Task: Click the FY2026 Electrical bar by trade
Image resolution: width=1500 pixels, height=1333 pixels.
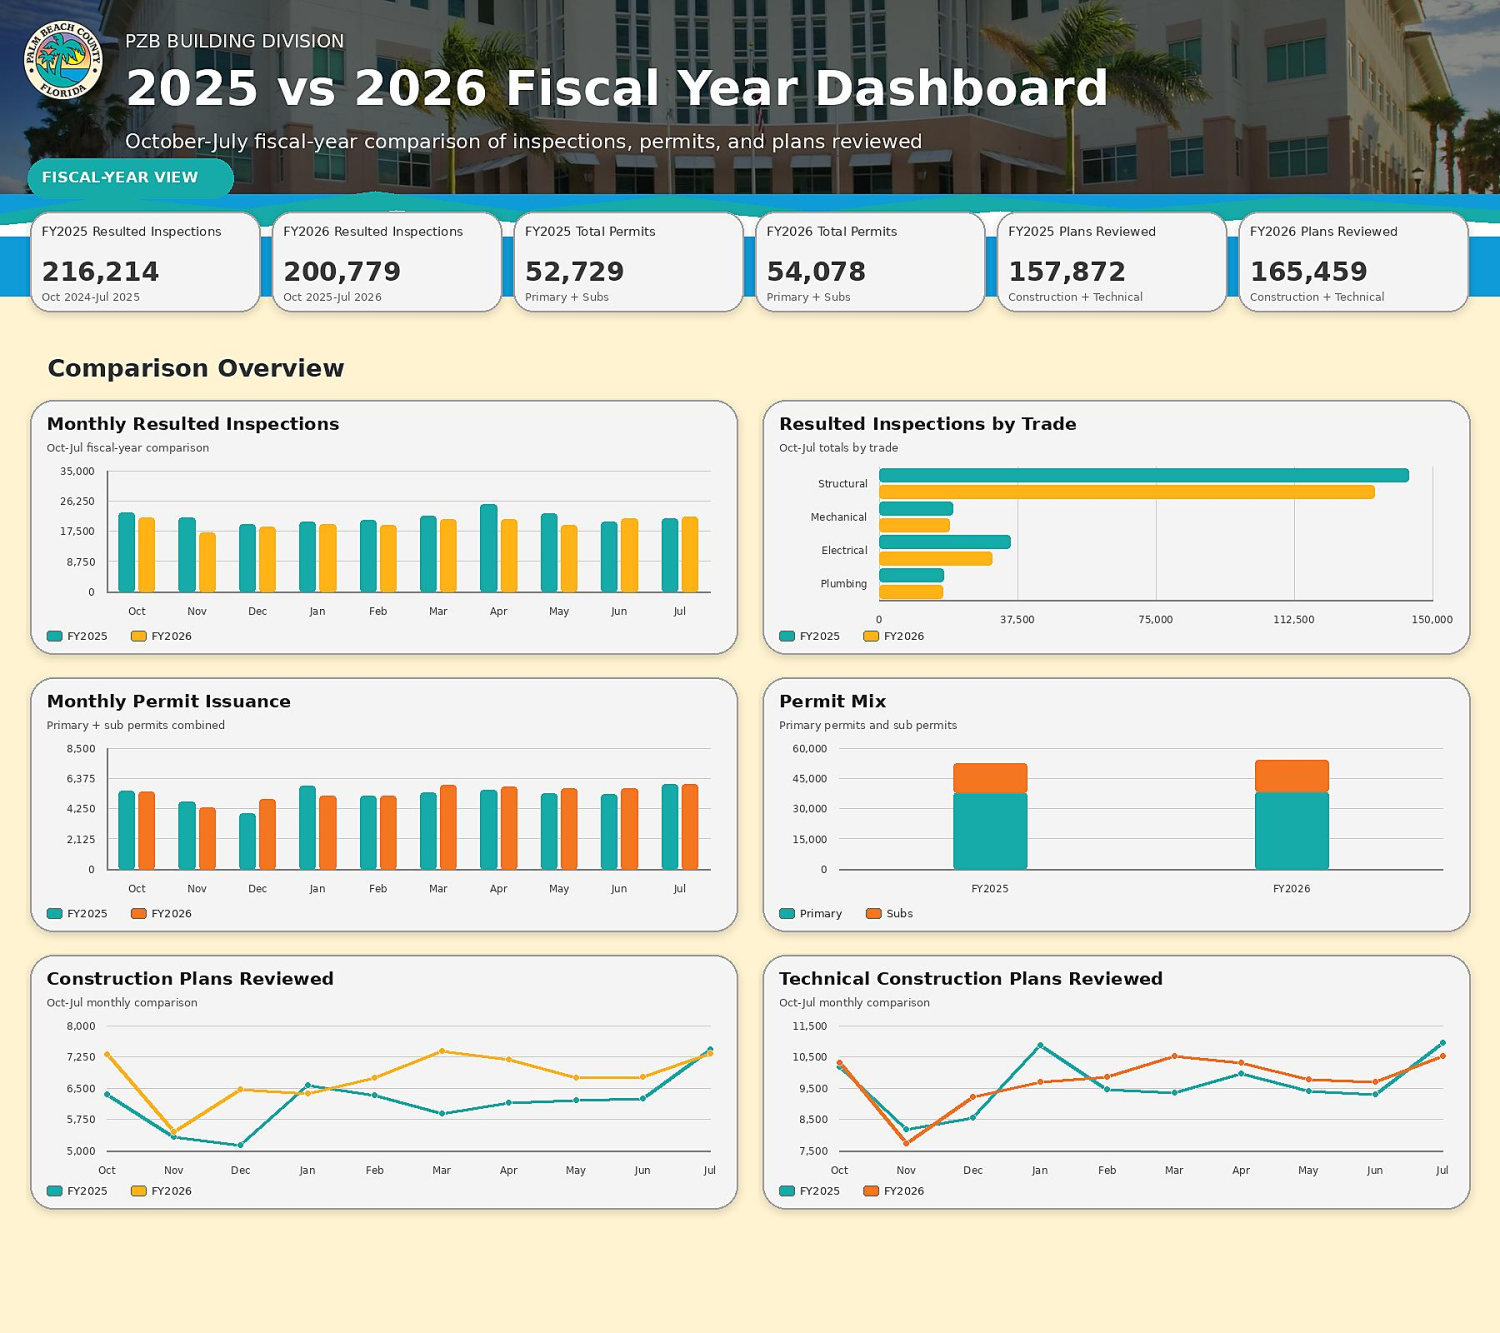Action: click(x=936, y=559)
